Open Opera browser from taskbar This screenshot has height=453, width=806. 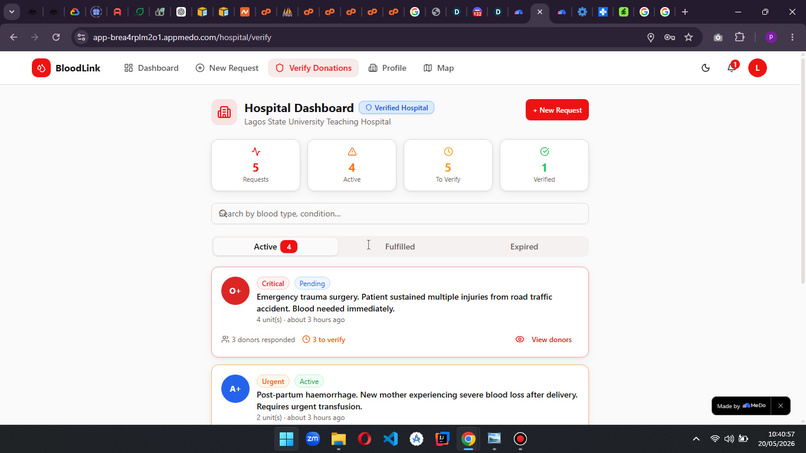tap(364, 439)
